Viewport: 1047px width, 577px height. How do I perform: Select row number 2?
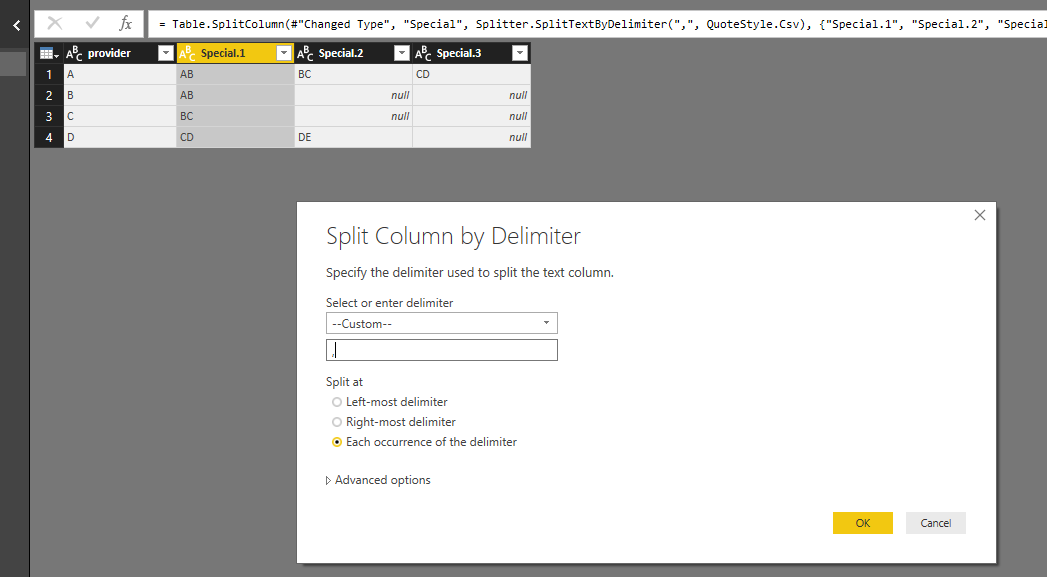click(x=49, y=95)
